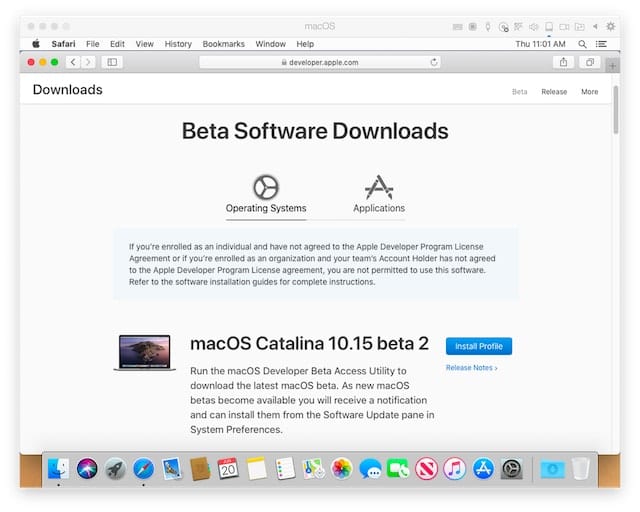Click the Share icon in Safari toolbar
Viewport: 640px width, 512px height.
click(564, 62)
